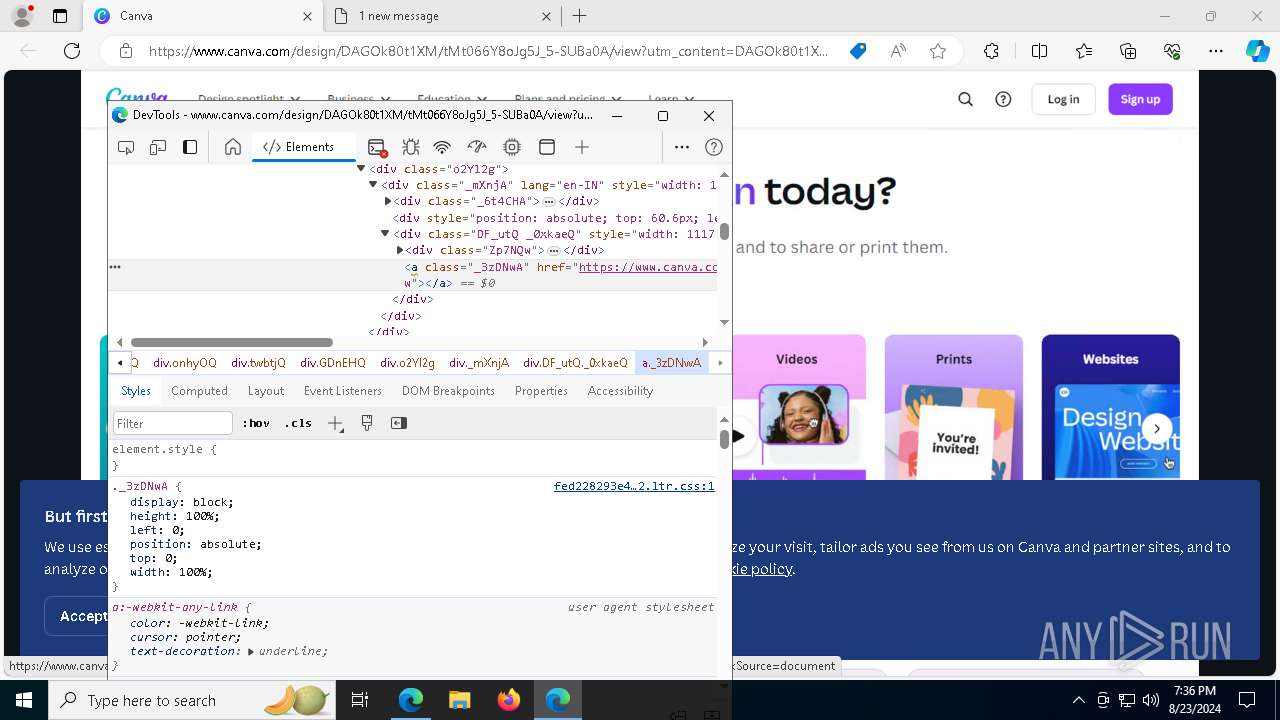Open the Properties pane tab
The height and width of the screenshot is (720, 1280).
coord(541,391)
